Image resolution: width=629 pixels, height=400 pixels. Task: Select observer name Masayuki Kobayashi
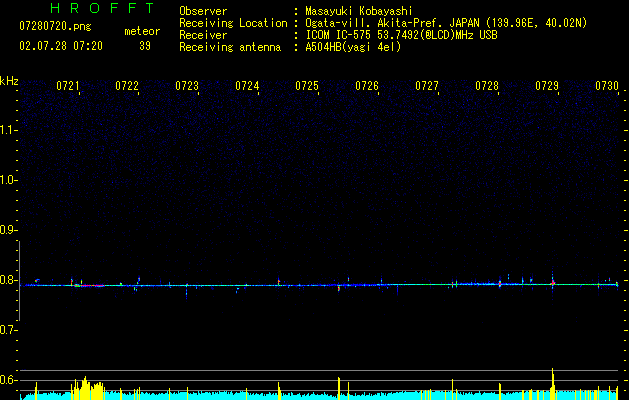tap(358, 11)
